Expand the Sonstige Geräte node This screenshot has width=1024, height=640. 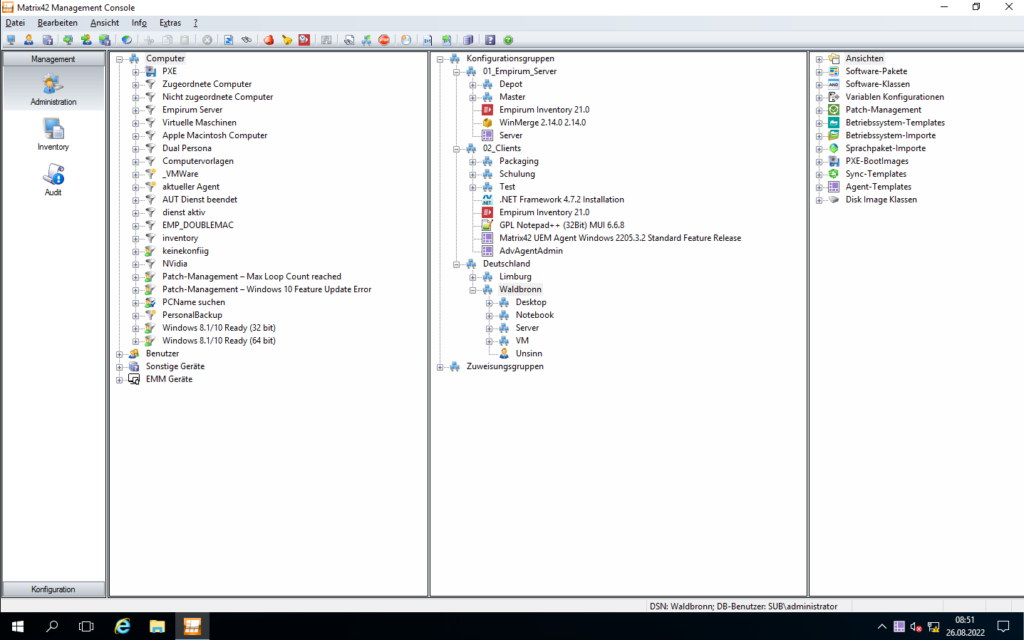click(x=120, y=367)
